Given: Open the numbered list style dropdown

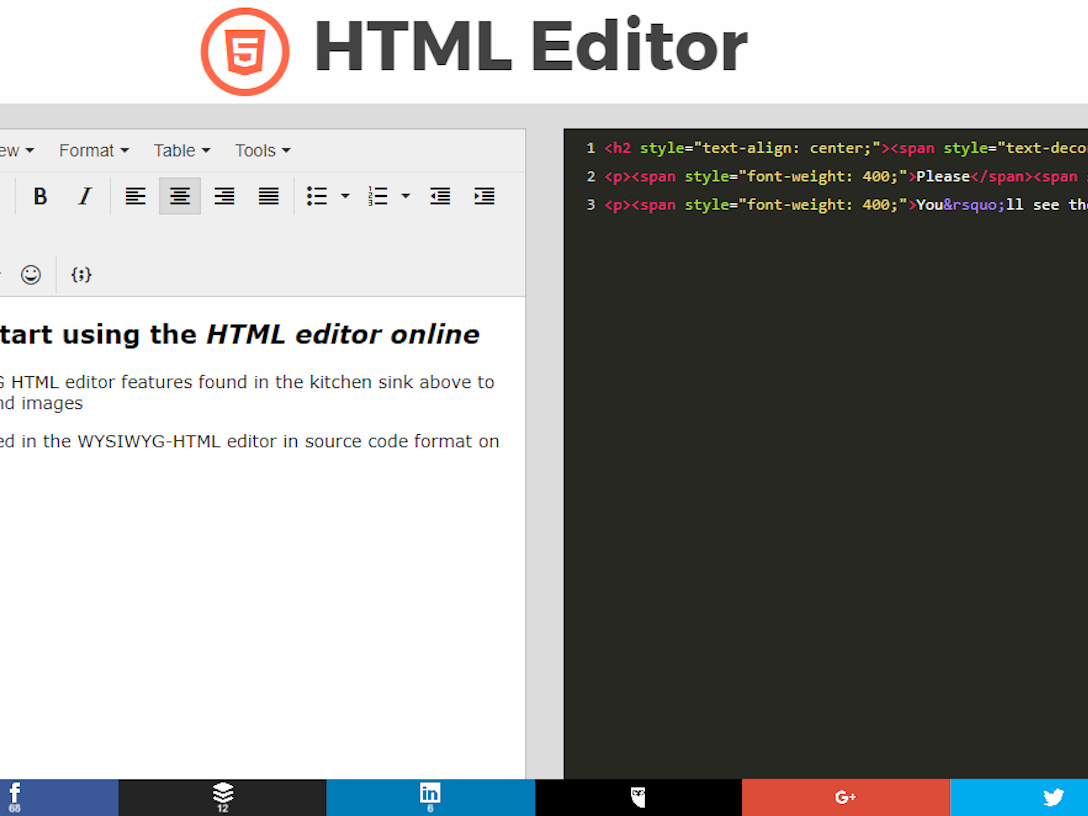Looking at the screenshot, I should point(406,196).
